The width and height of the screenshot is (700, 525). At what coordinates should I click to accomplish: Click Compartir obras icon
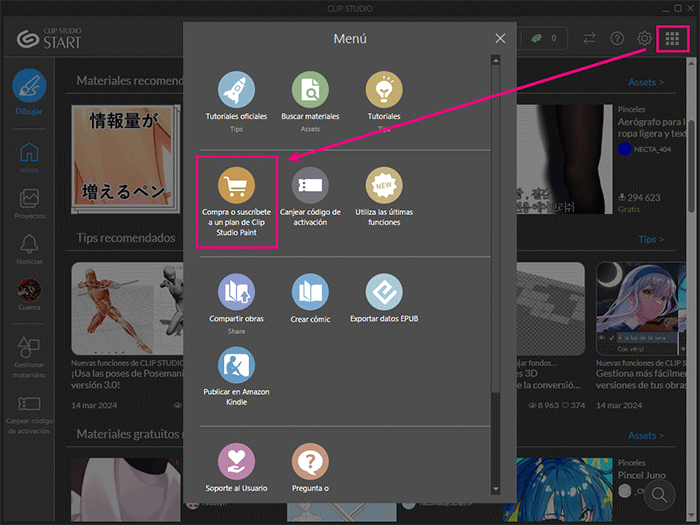tap(236, 292)
